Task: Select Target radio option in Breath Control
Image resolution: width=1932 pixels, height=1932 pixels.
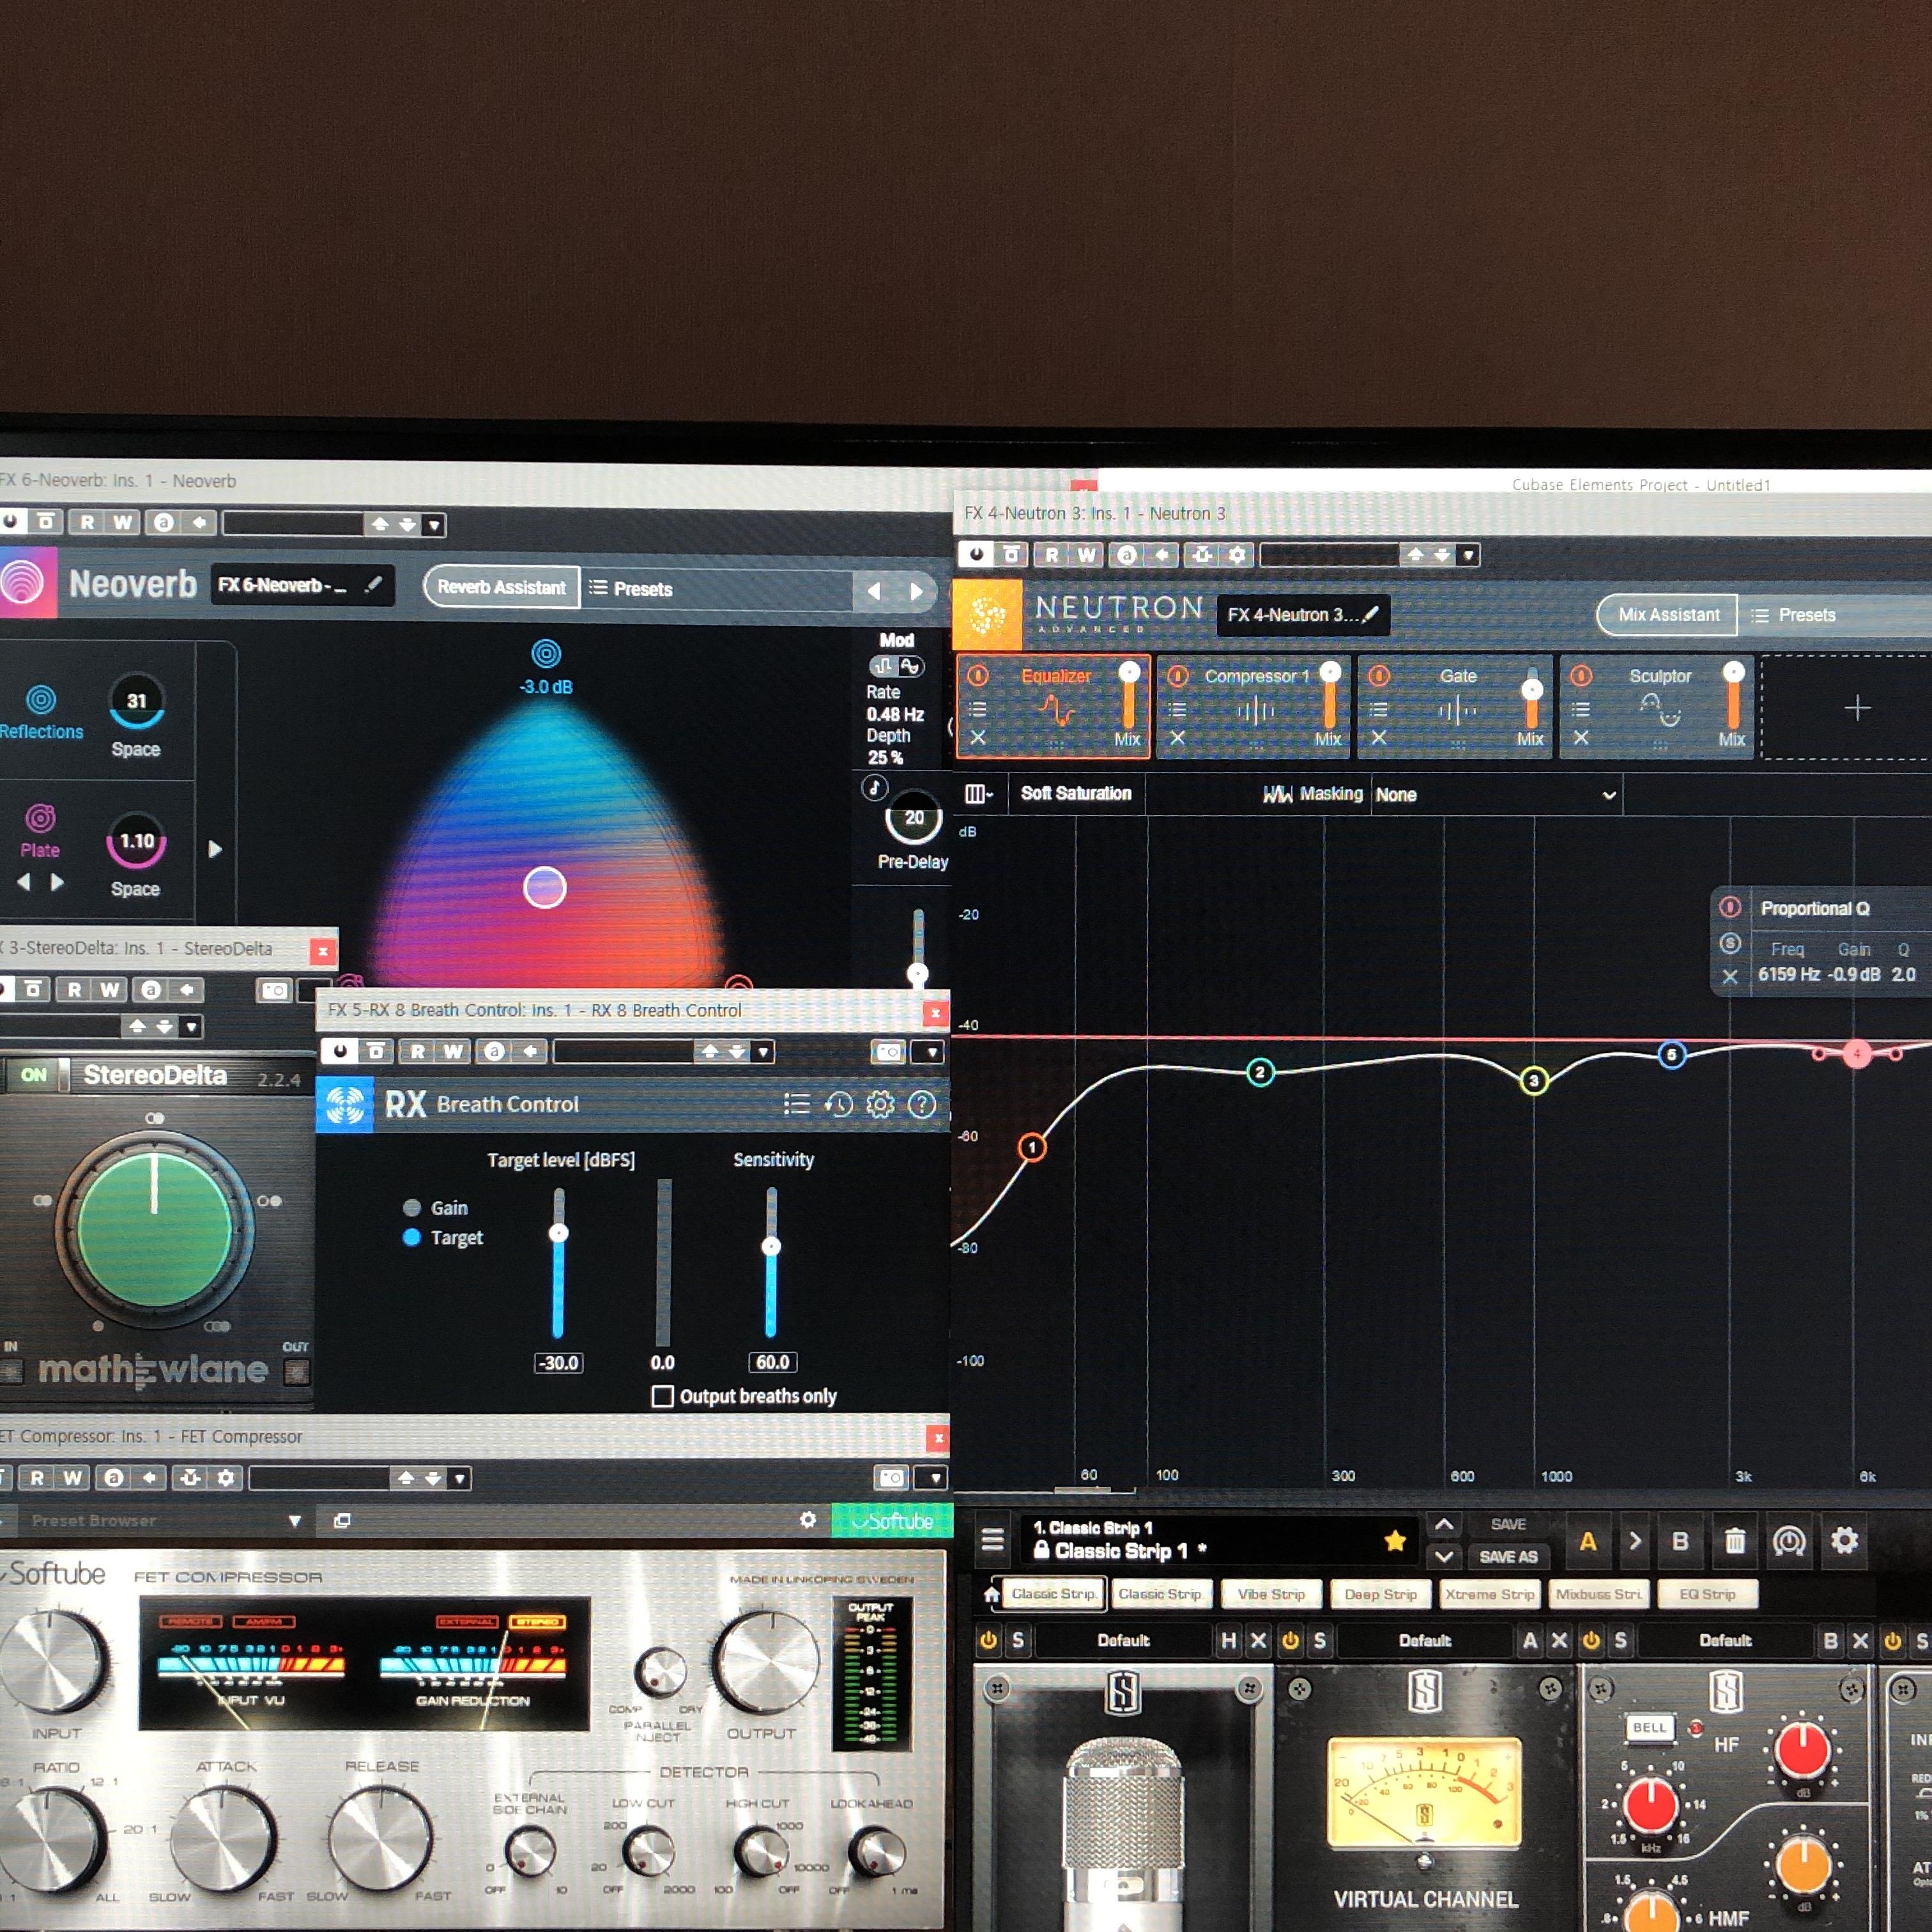Action: point(411,1237)
